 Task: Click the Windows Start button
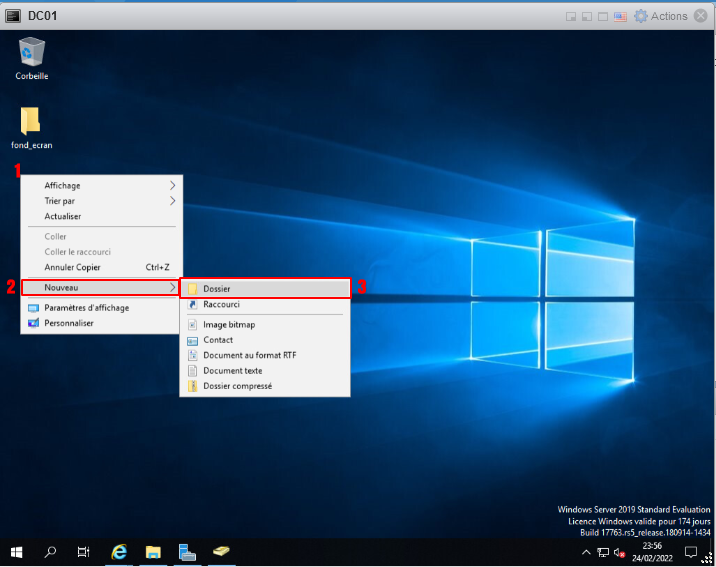pos(16,551)
